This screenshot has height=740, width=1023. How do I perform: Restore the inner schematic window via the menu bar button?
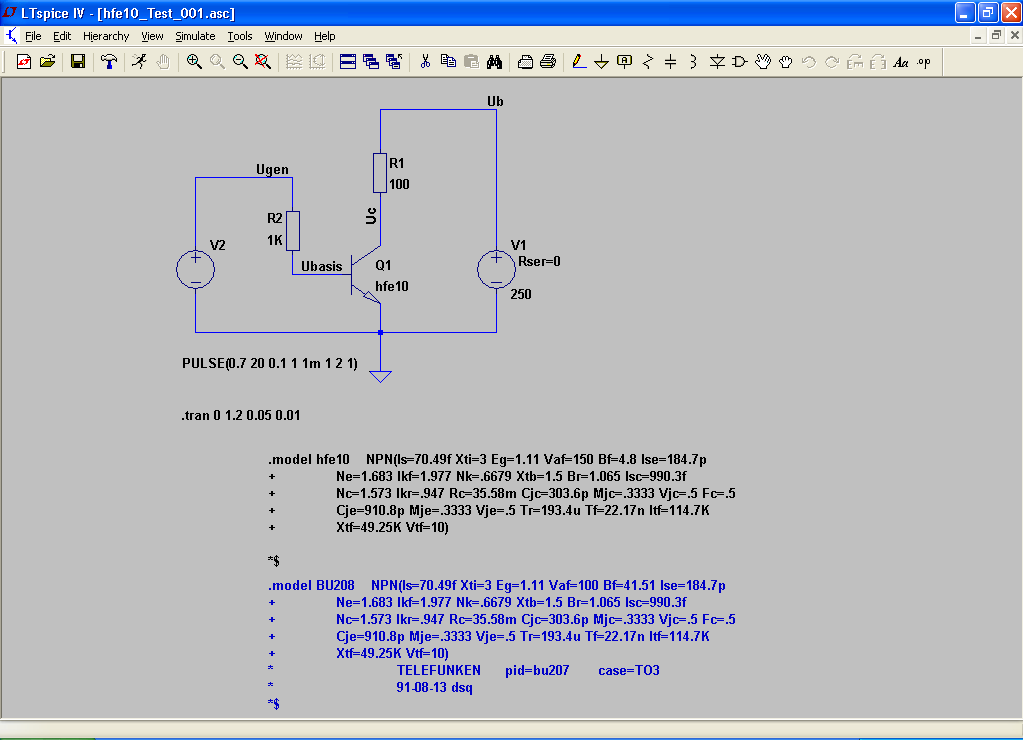click(x=996, y=36)
